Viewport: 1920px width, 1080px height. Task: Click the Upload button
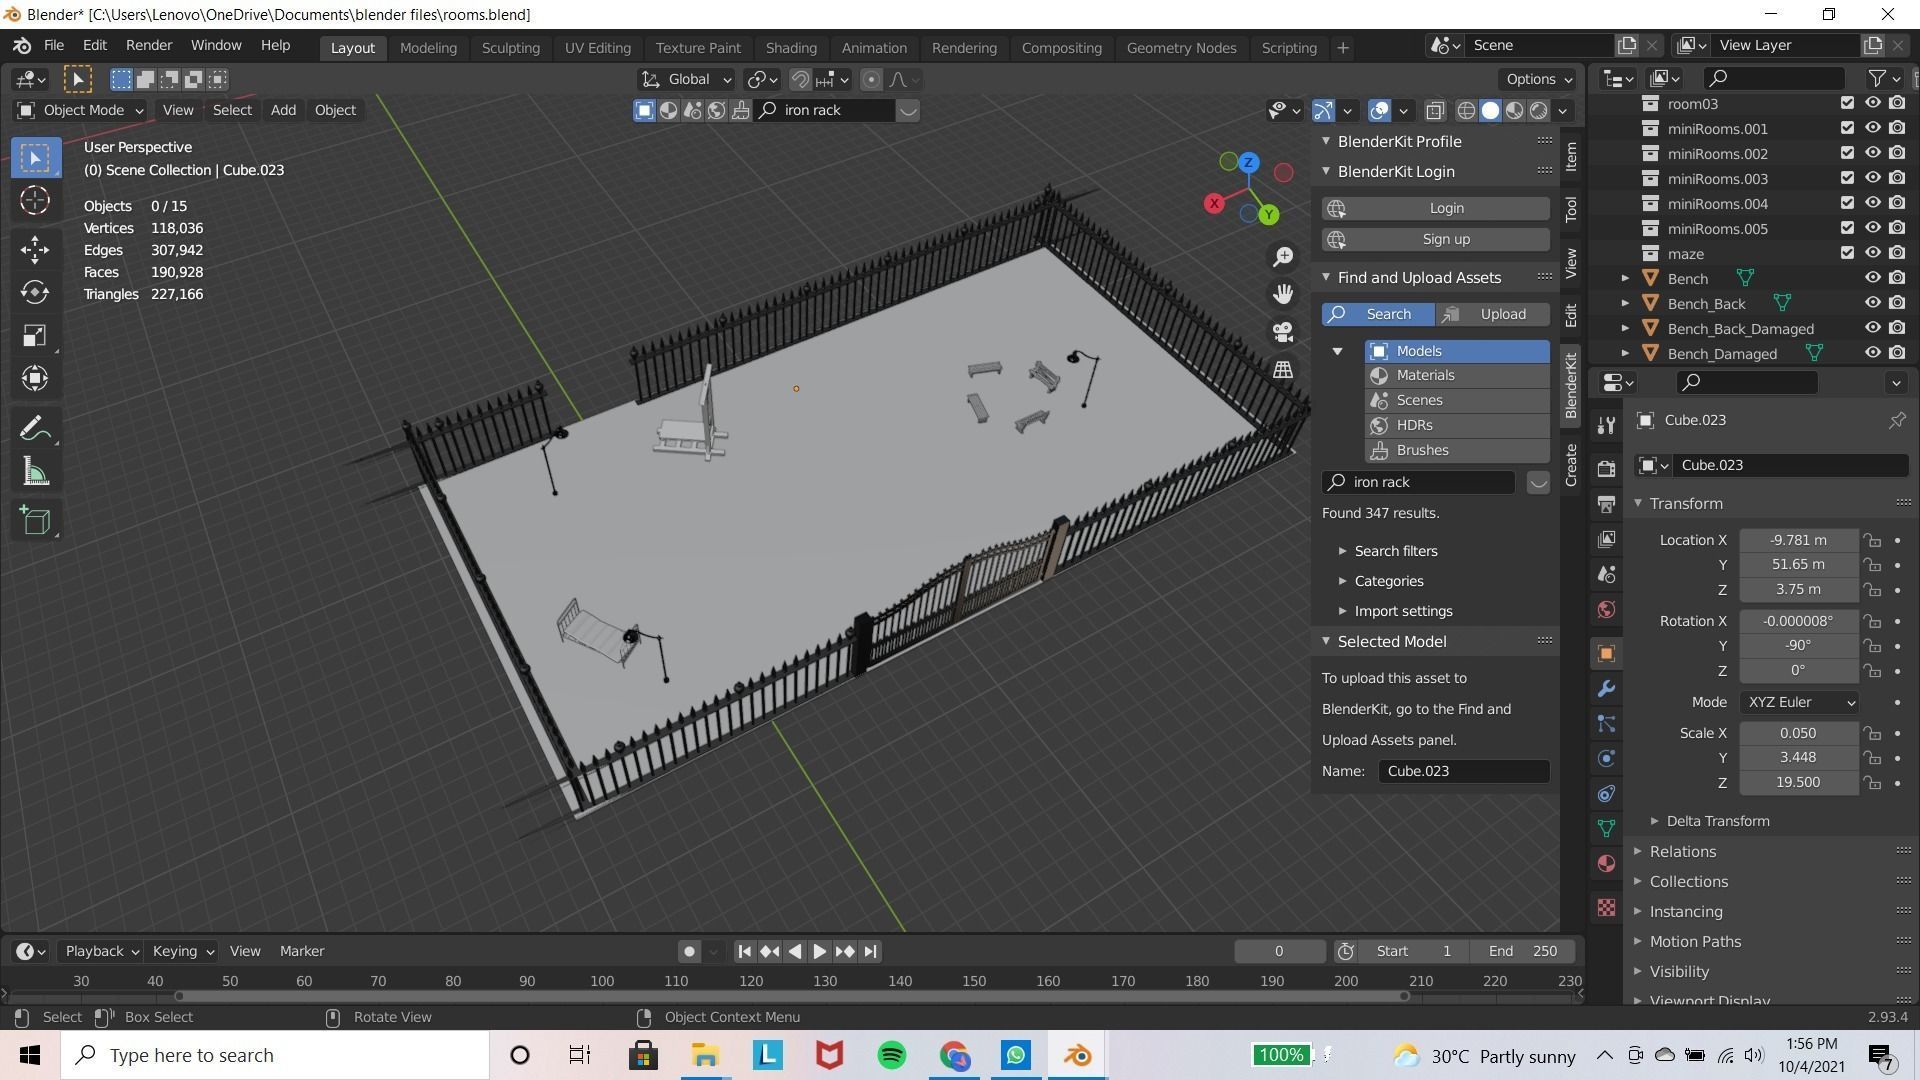pyautogui.click(x=1493, y=314)
